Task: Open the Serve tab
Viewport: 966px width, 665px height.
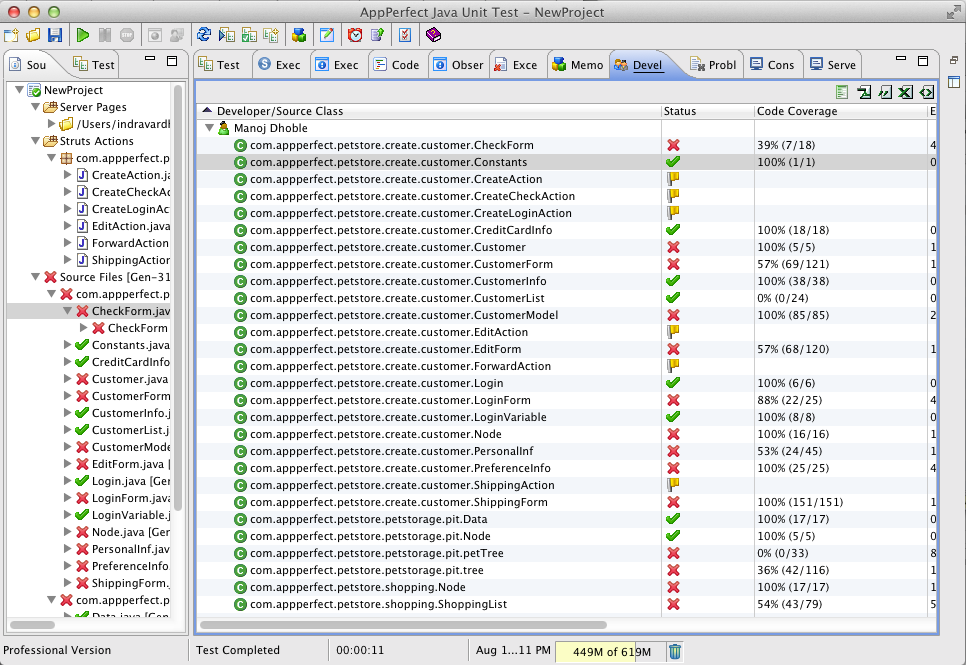Action: click(832, 65)
